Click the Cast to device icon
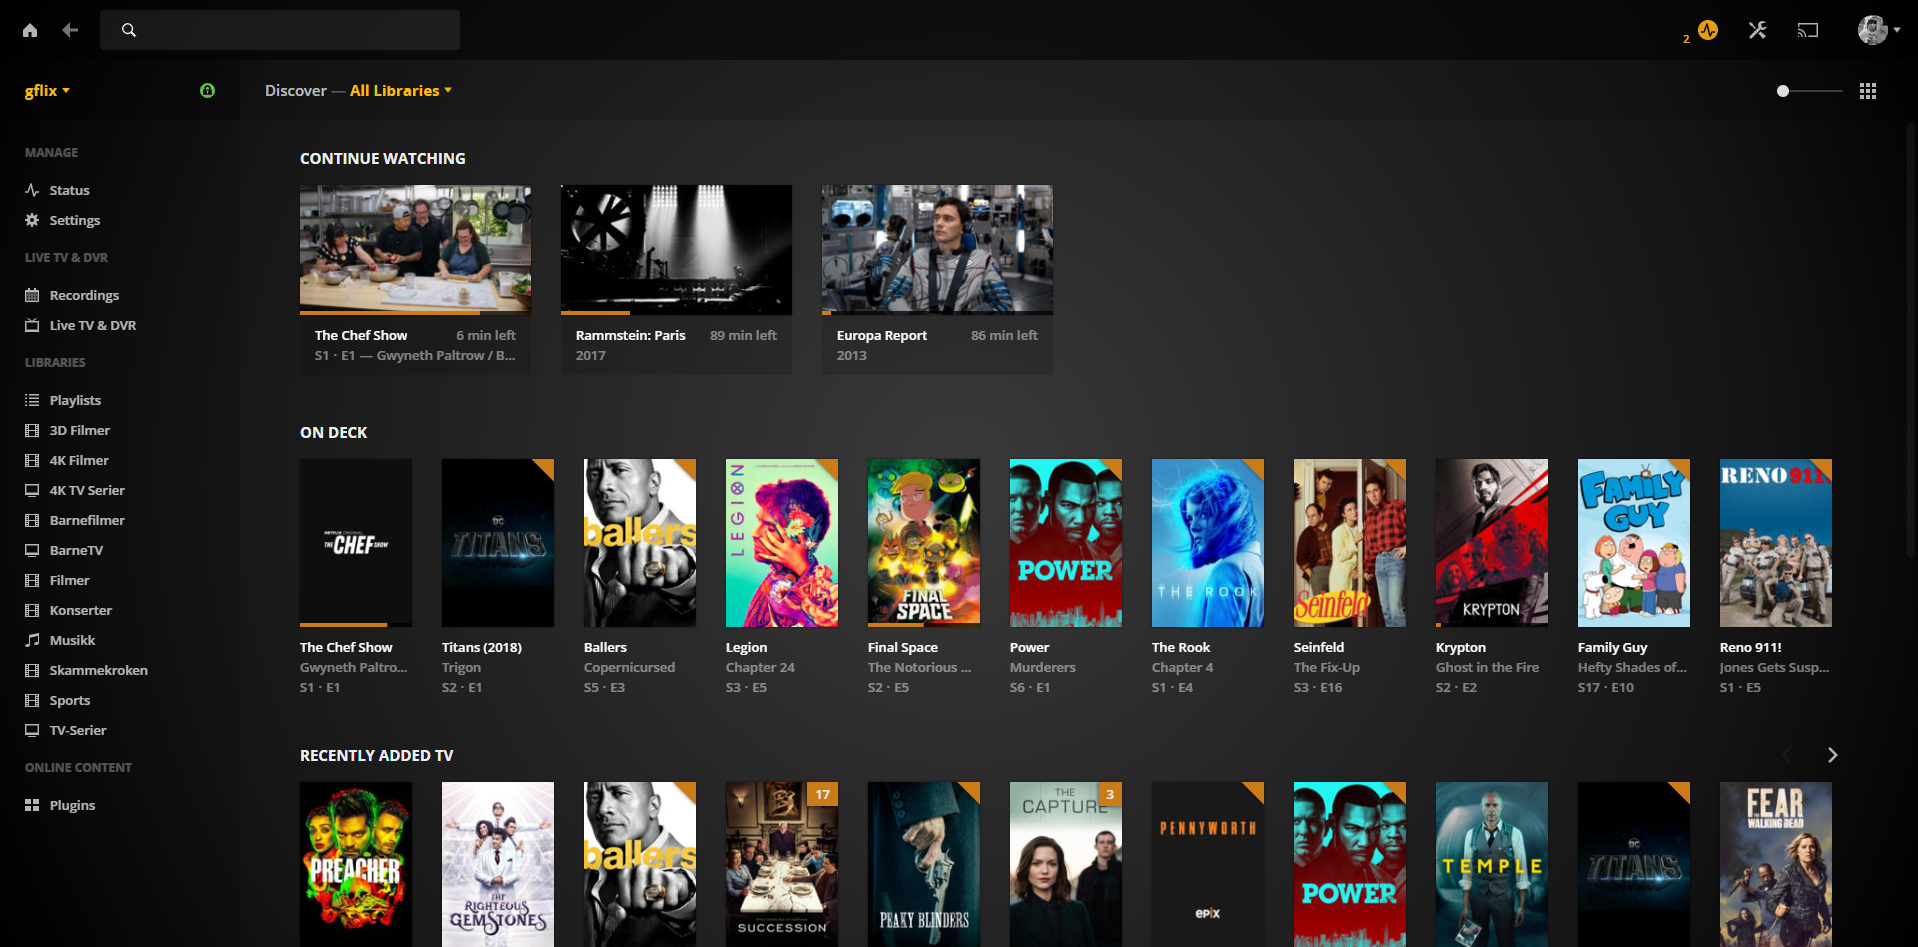The height and width of the screenshot is (947, 1918). click(x=1807, y=30)
